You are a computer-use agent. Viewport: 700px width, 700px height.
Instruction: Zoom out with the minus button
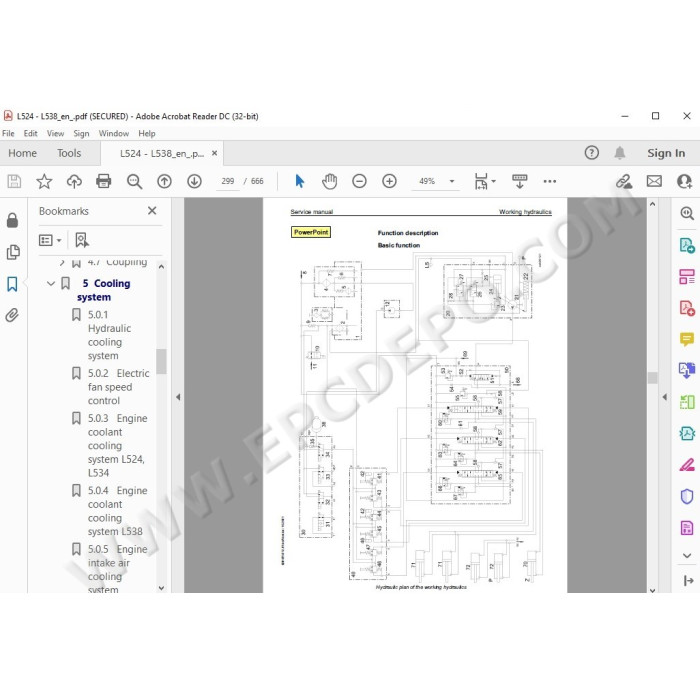359,181
